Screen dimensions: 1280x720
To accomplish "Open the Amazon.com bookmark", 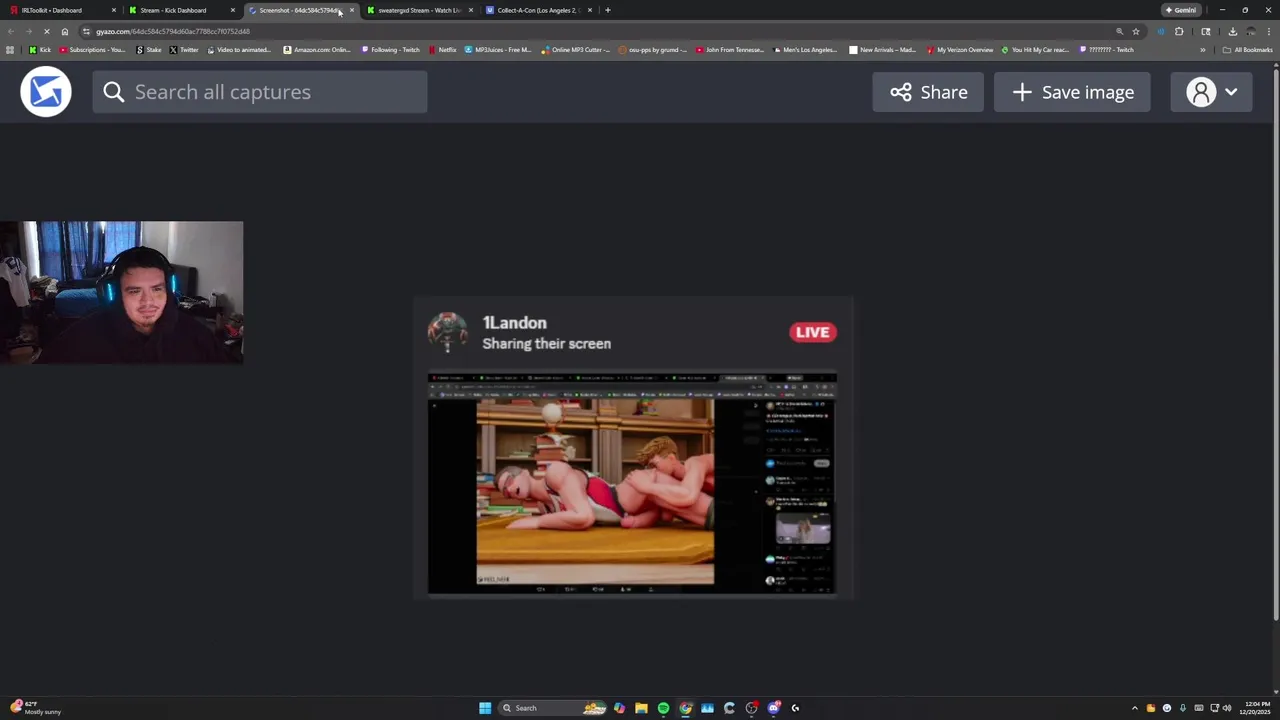I will [x=317, y=50].
